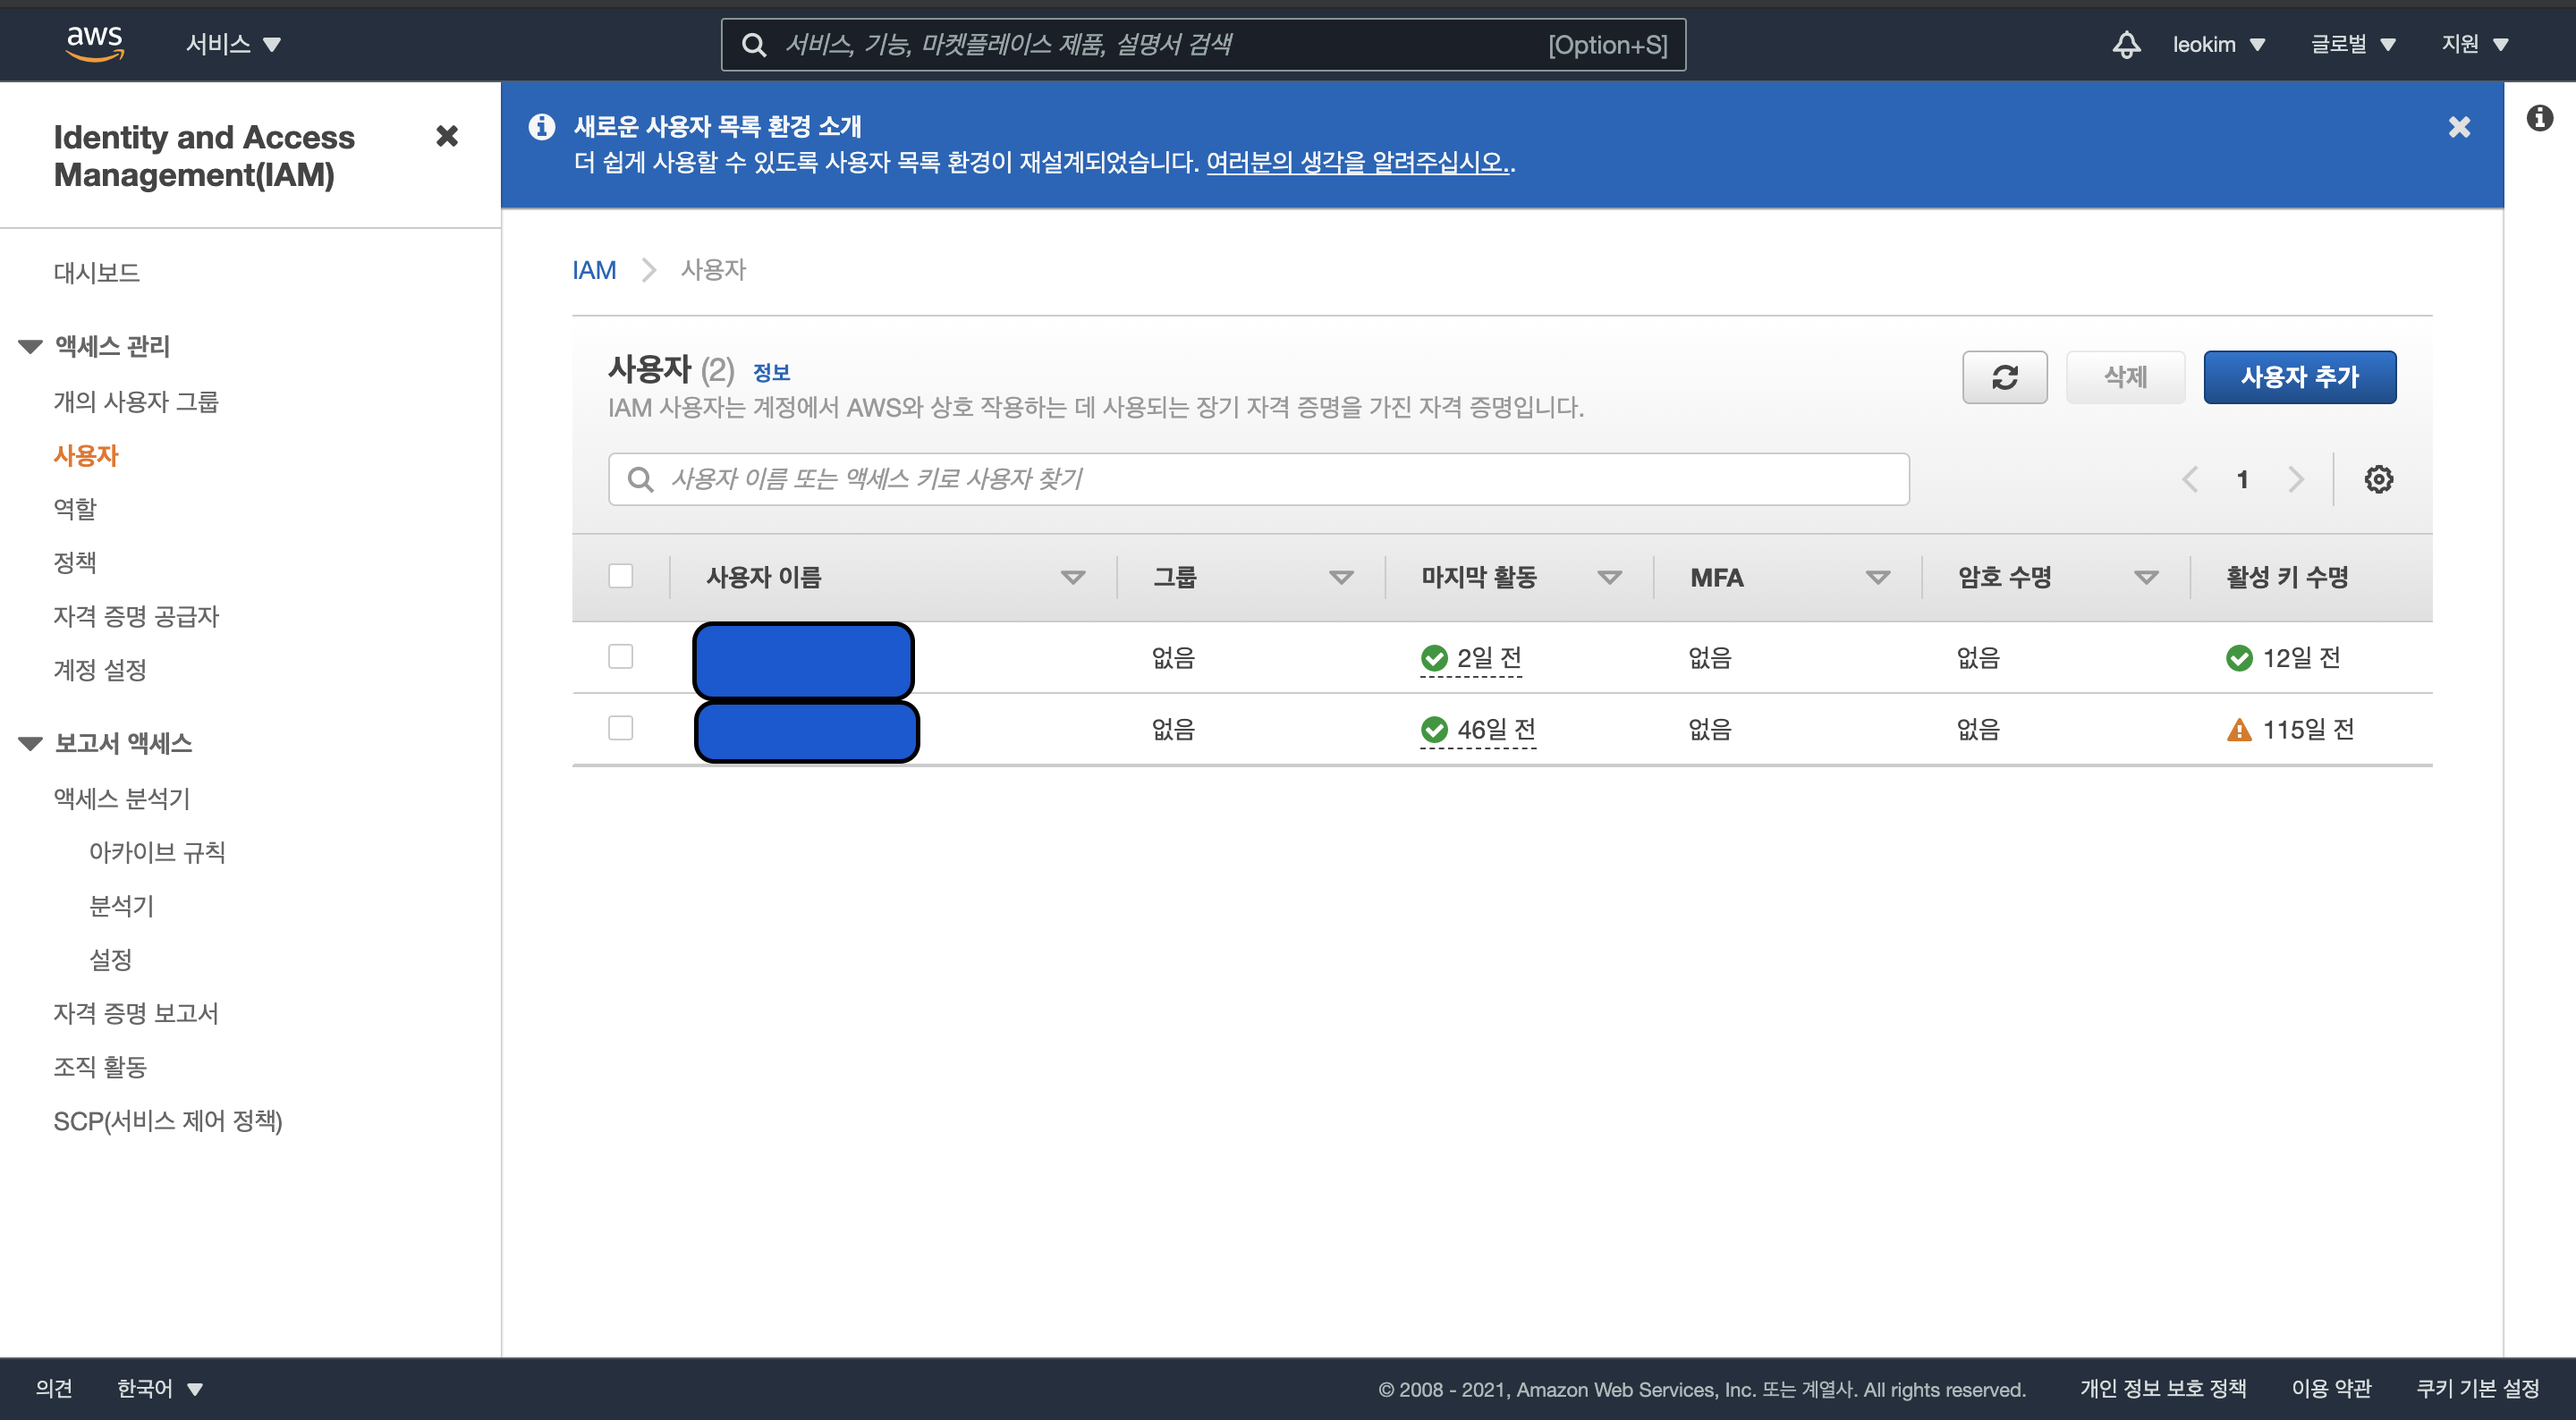
Task: Open the 서비스 services dropdown
Action: pyautogui.click(x=233, y=44)
